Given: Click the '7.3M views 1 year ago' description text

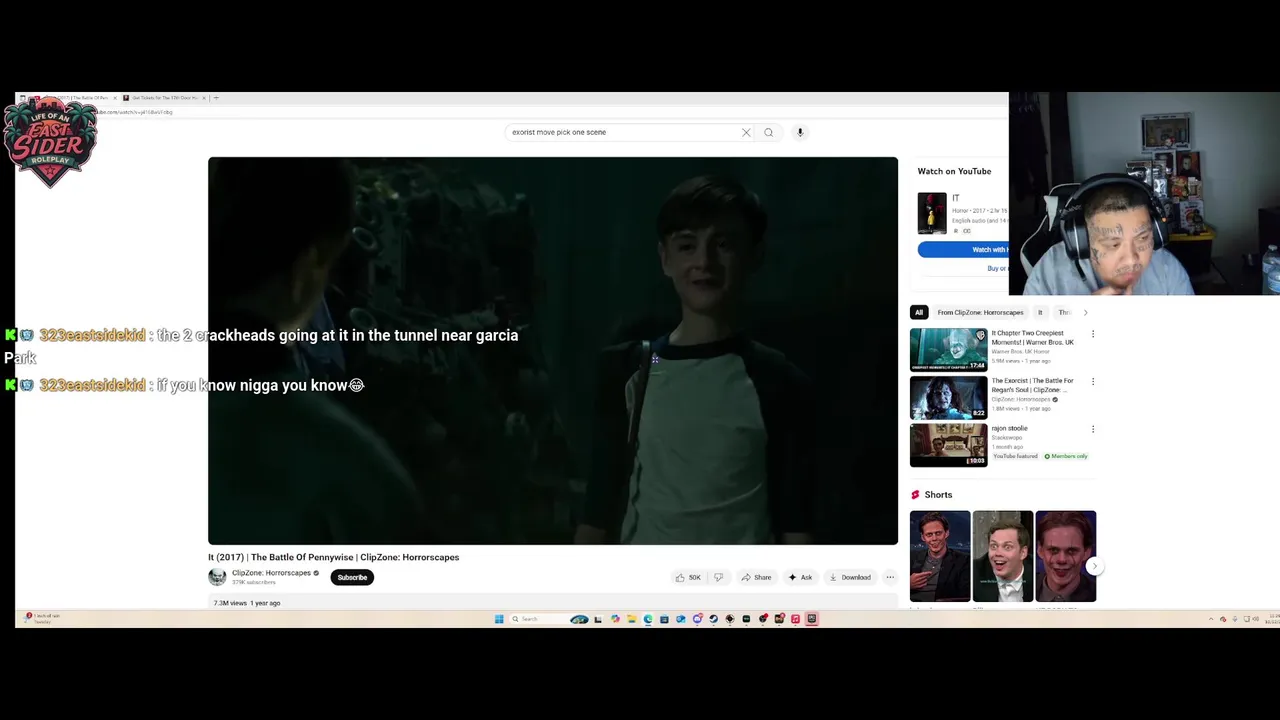Looking at the screenshot, I should click(247, 603).
